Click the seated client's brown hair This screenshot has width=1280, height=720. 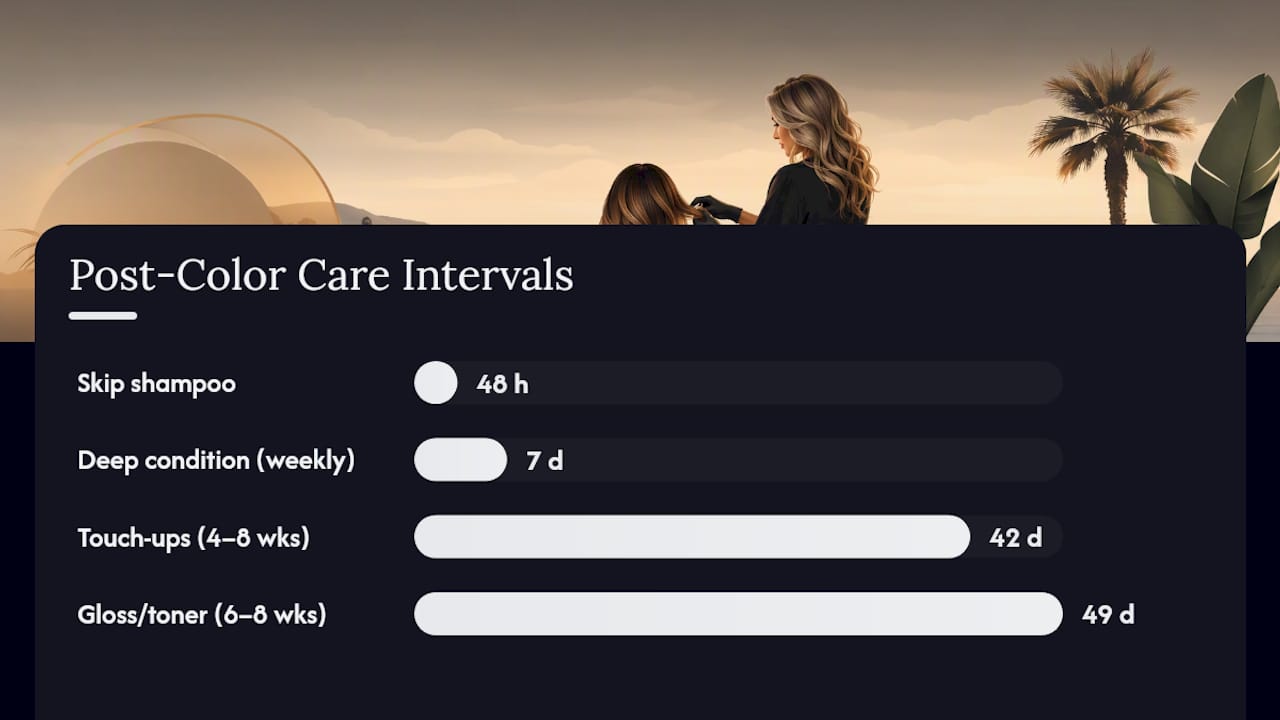pyautogui.click(x=647, y=196)
